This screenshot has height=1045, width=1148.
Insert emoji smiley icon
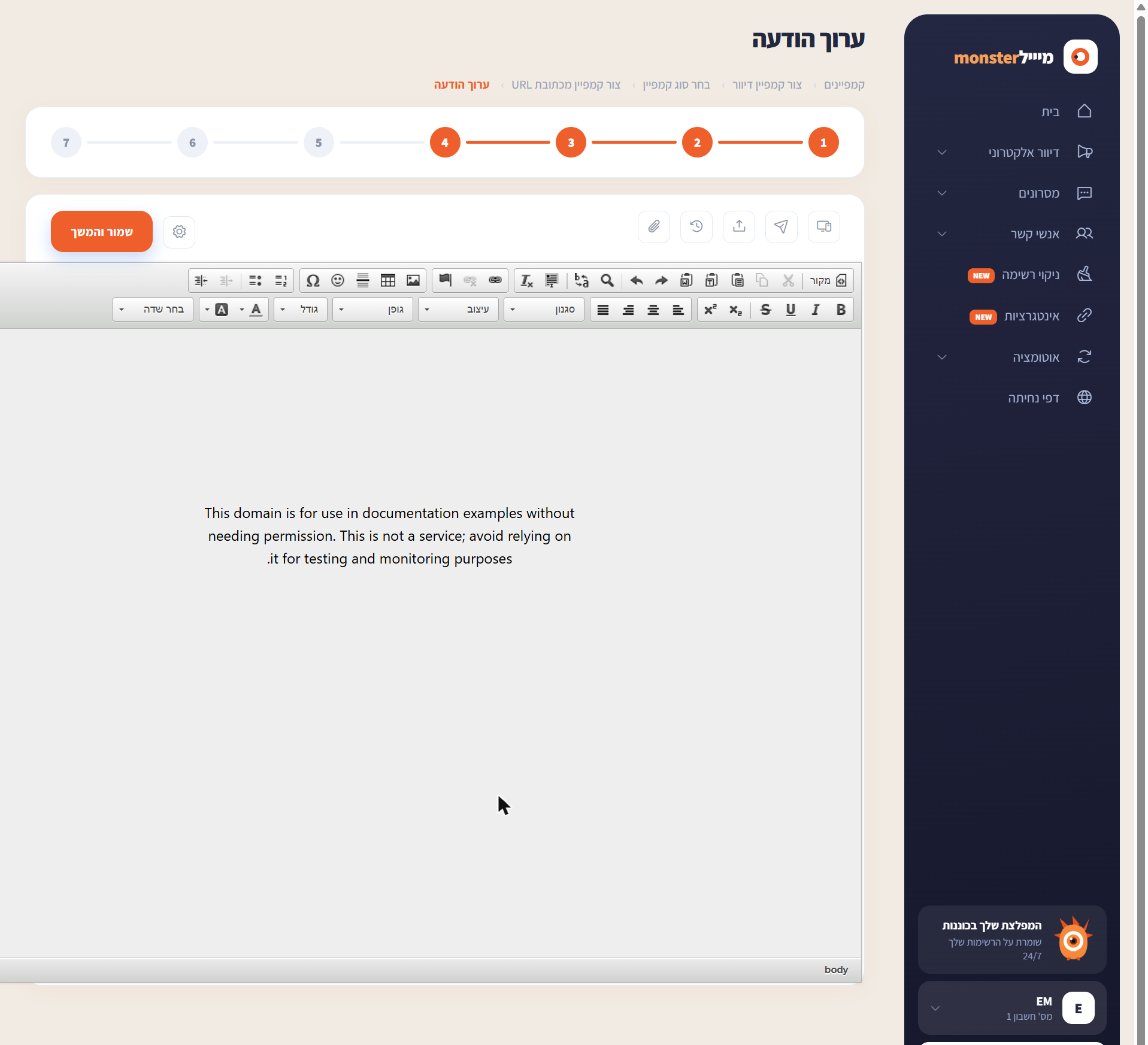point(338,280)
